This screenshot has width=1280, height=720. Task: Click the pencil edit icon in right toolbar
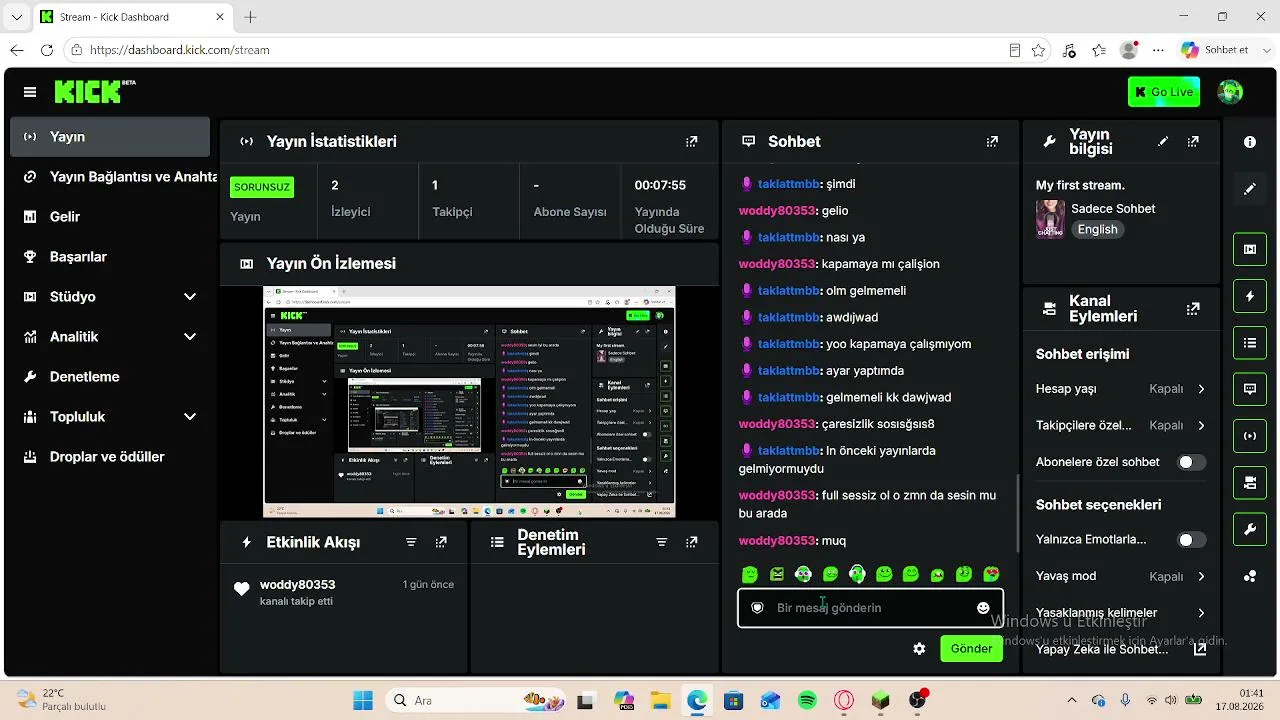1250,189
